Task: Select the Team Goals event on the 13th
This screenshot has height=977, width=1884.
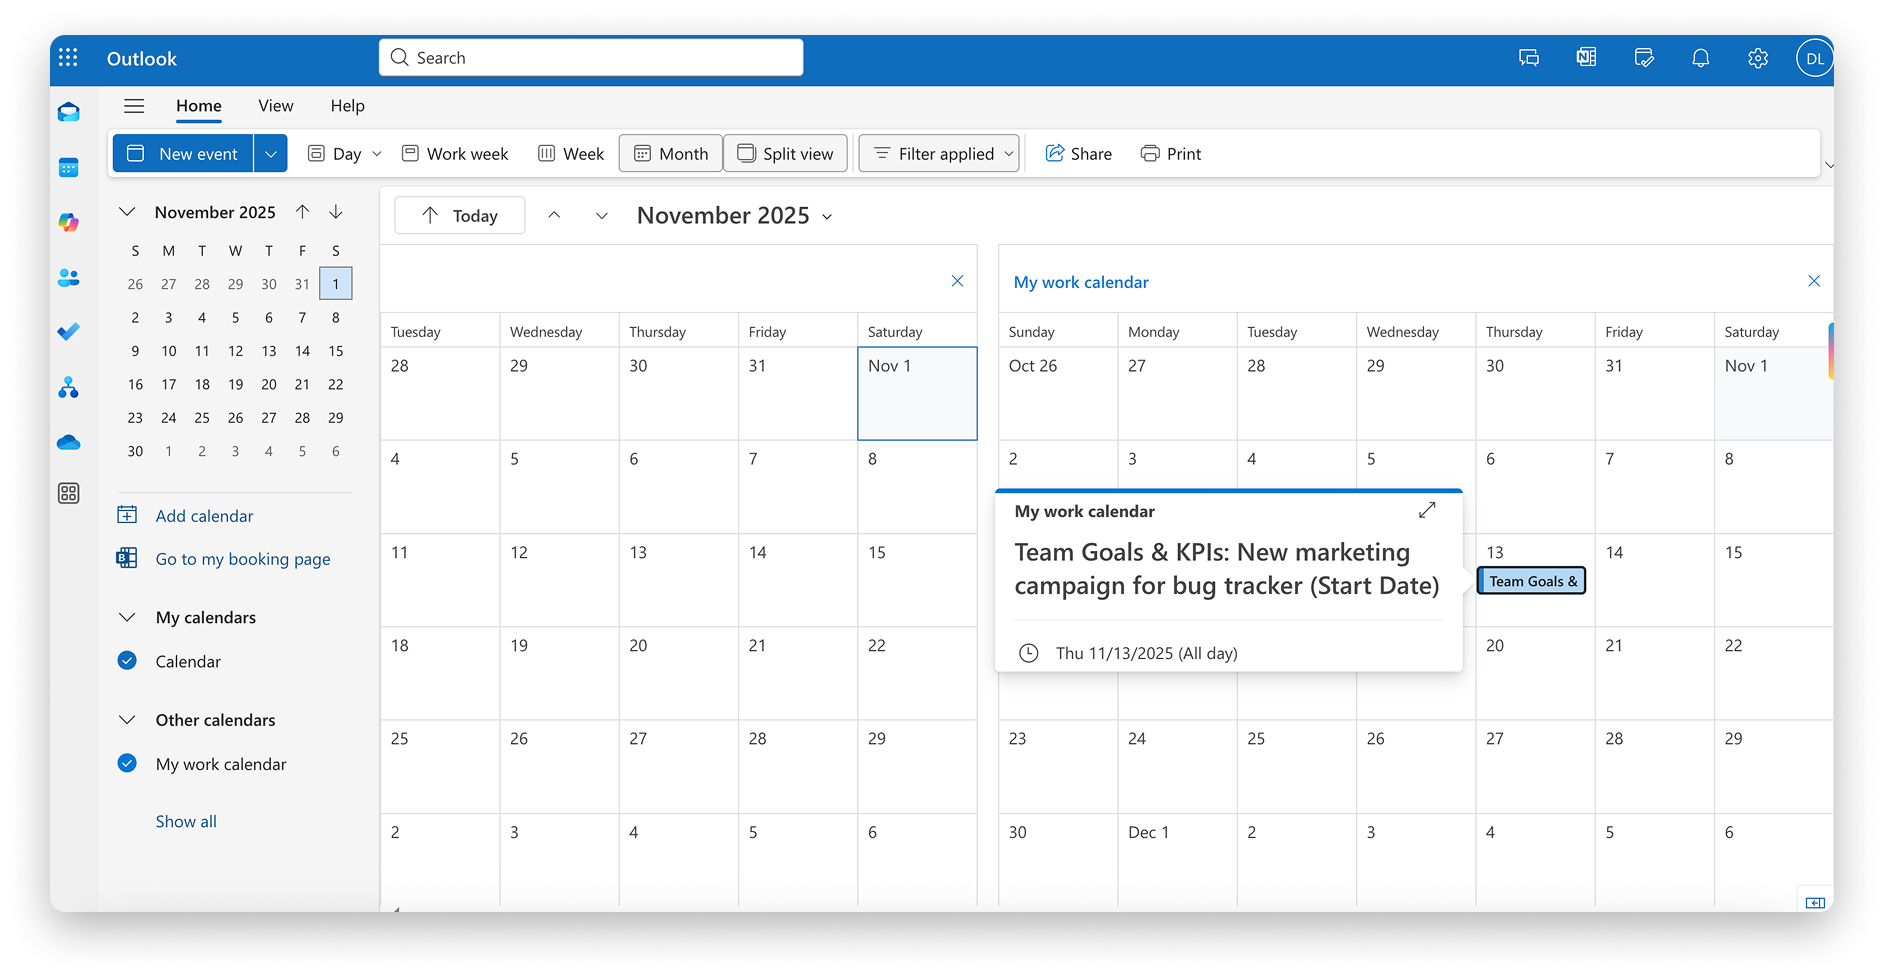Action: pos(1531,581)
